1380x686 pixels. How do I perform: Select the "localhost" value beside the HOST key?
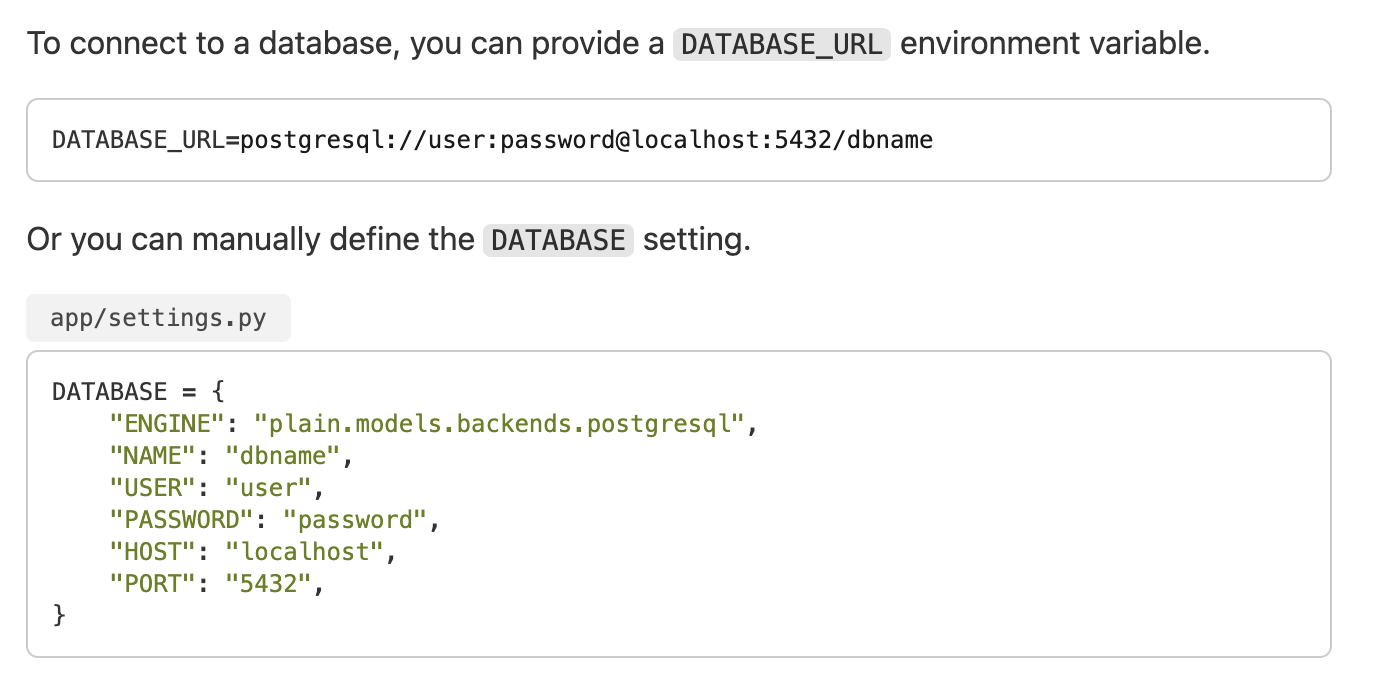tap(304, 552)
